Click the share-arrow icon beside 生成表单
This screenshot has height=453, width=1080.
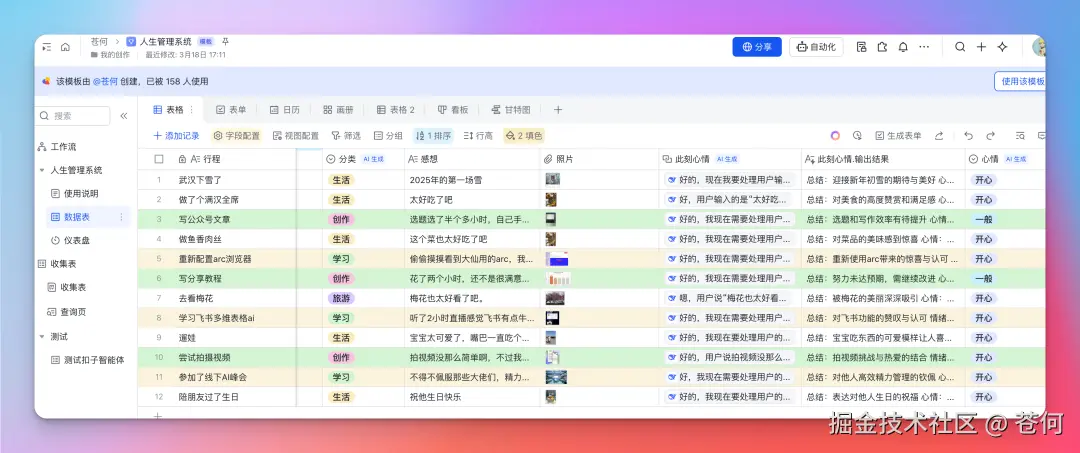coord(939,136)
